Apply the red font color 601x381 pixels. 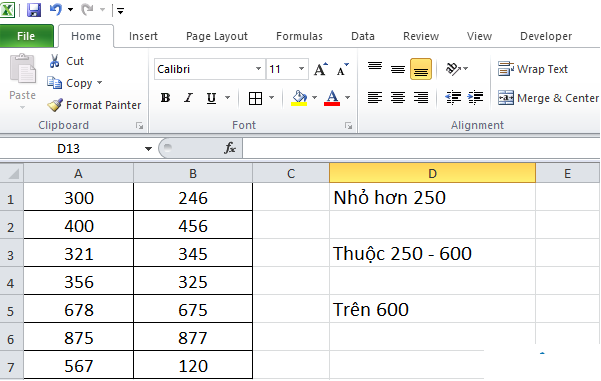coord(332,98)
